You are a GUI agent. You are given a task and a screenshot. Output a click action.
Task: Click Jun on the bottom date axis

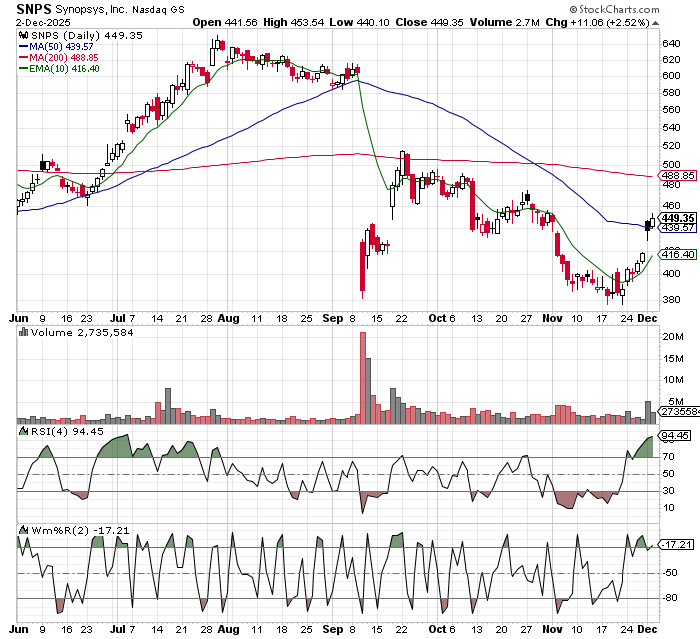[x=19, y=630]
